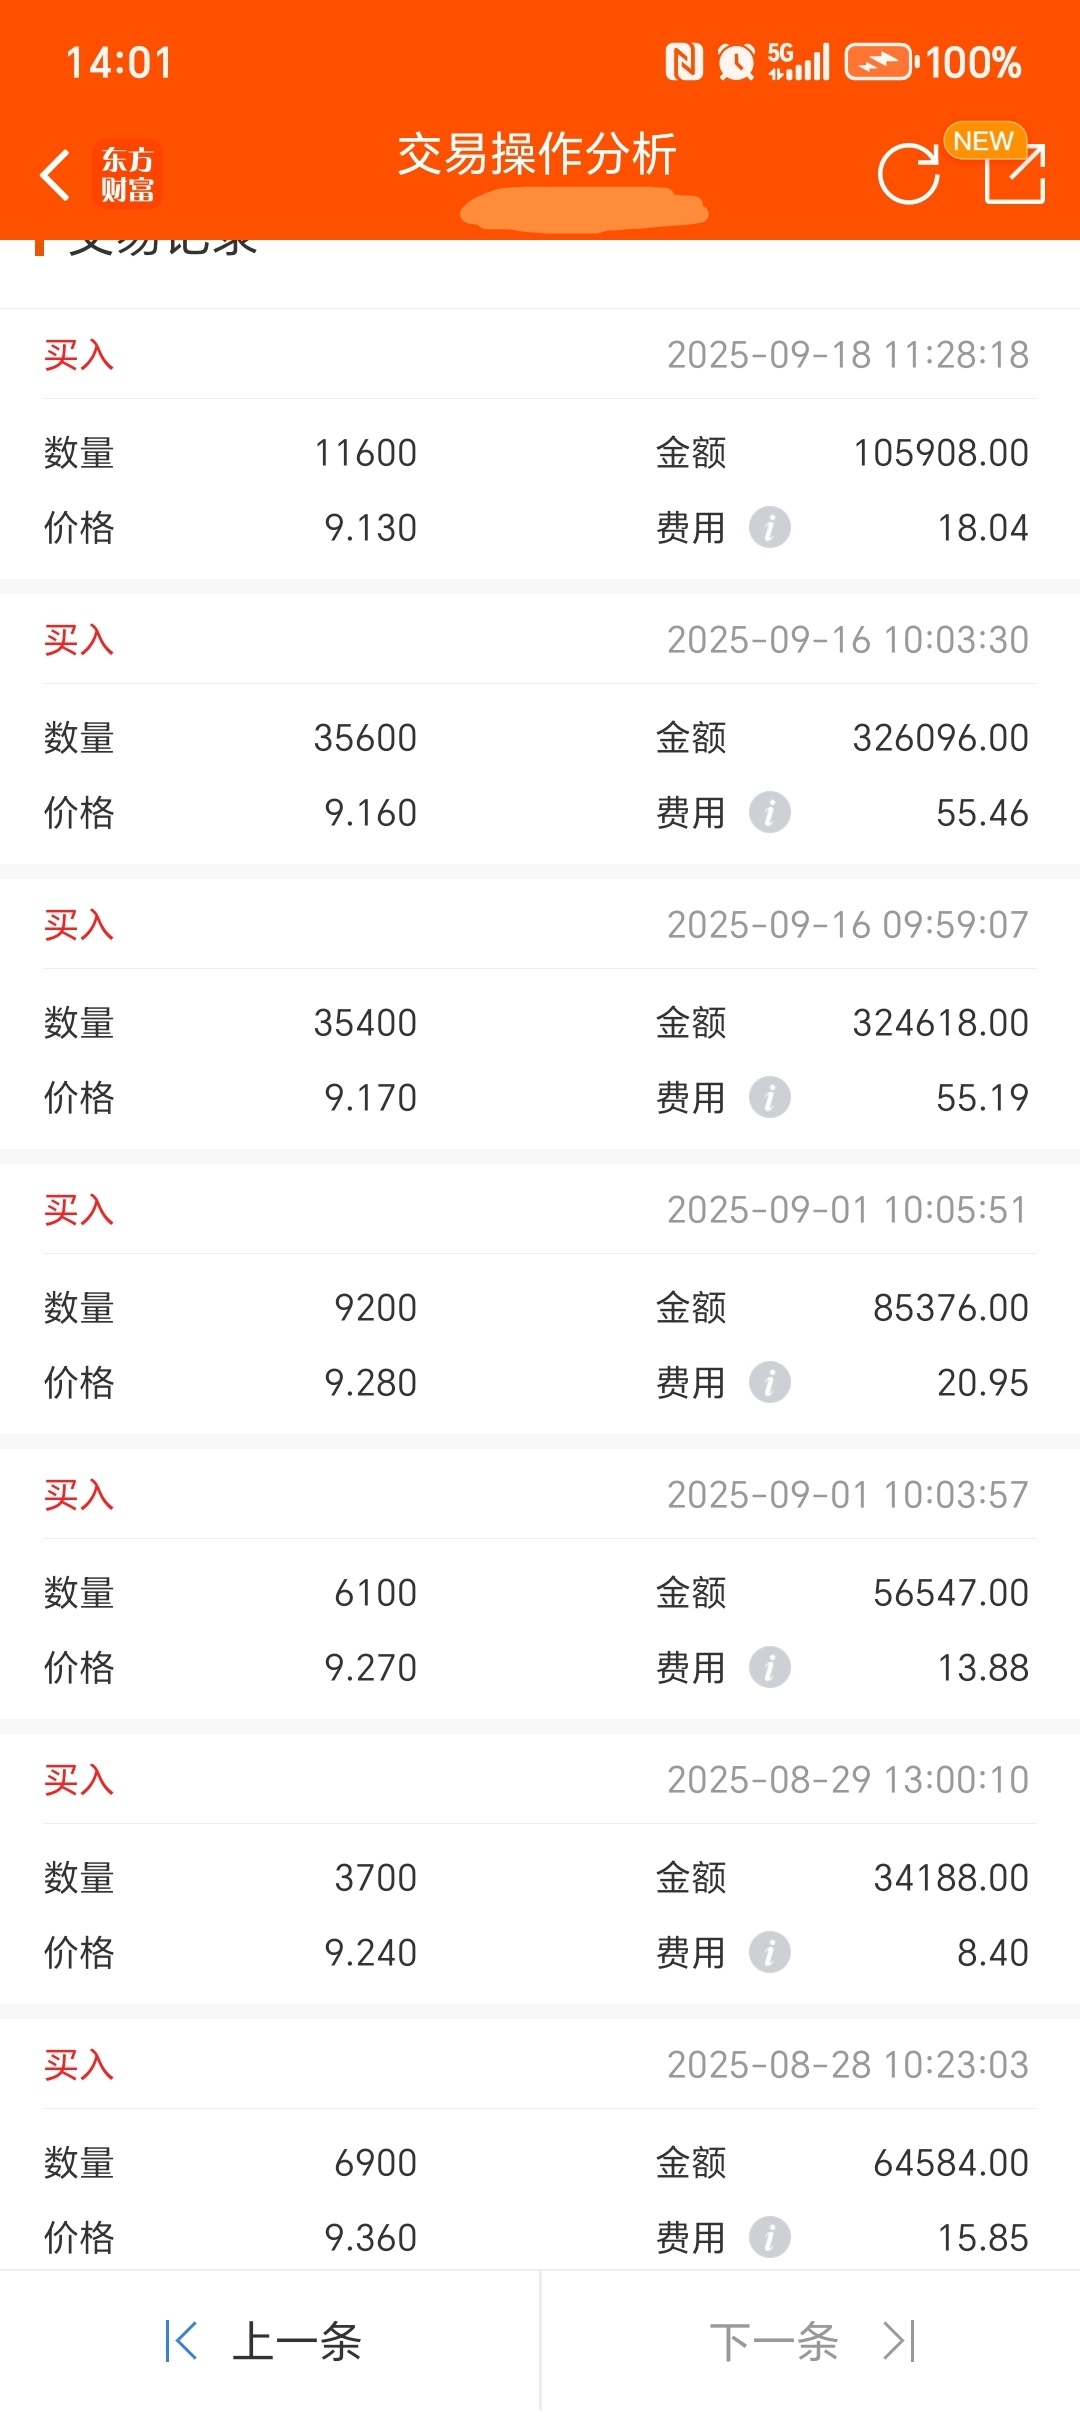The image size is (1080, 2412).
Task: Open the 2025-09-18 11:28:18 buy record
Action: (x=540, y=444)
